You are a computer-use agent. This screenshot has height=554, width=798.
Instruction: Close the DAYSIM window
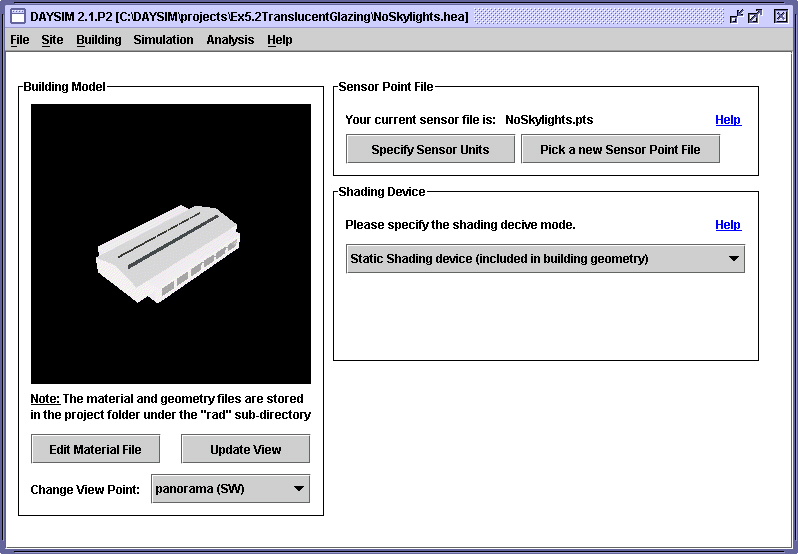(781, 16)
